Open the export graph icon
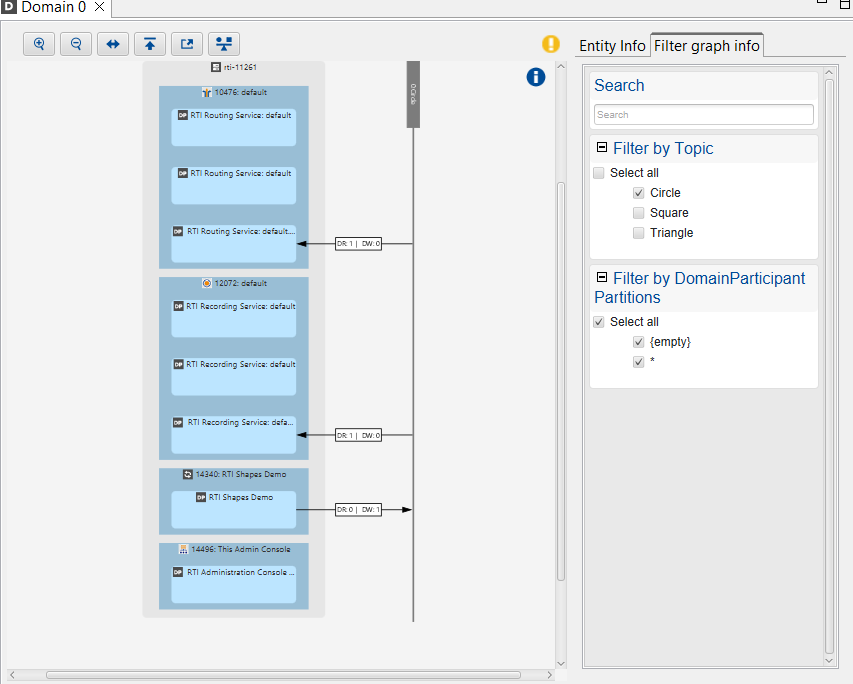The width and height of the screenshot is (853, 684). tap(186, 44)
